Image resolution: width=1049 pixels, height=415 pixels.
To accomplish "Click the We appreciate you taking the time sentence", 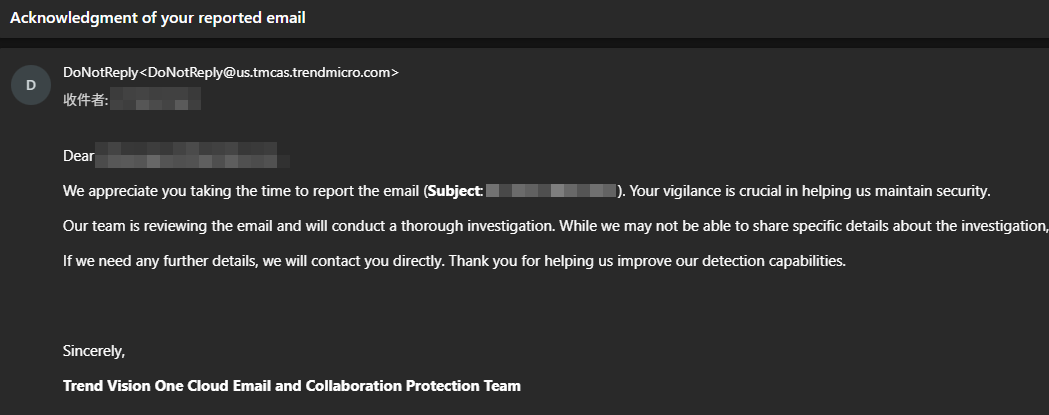I will coord(240,190).
